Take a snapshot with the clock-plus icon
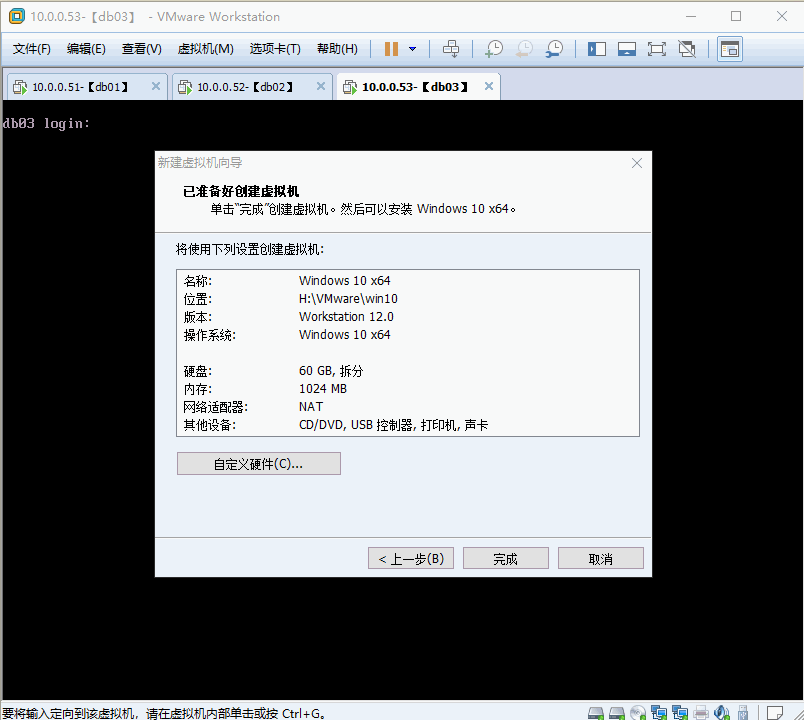 [494, 49]
